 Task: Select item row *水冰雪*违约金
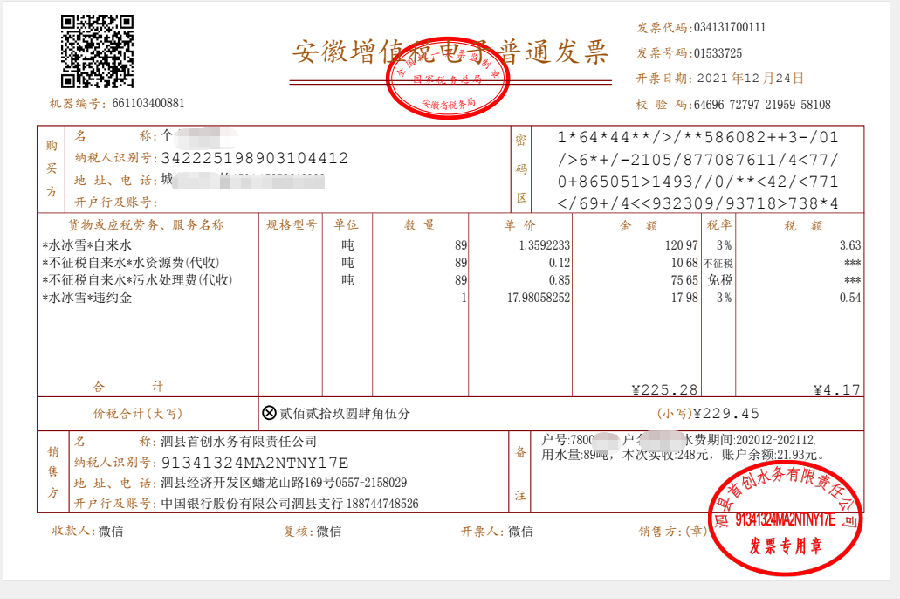(87, 298)
